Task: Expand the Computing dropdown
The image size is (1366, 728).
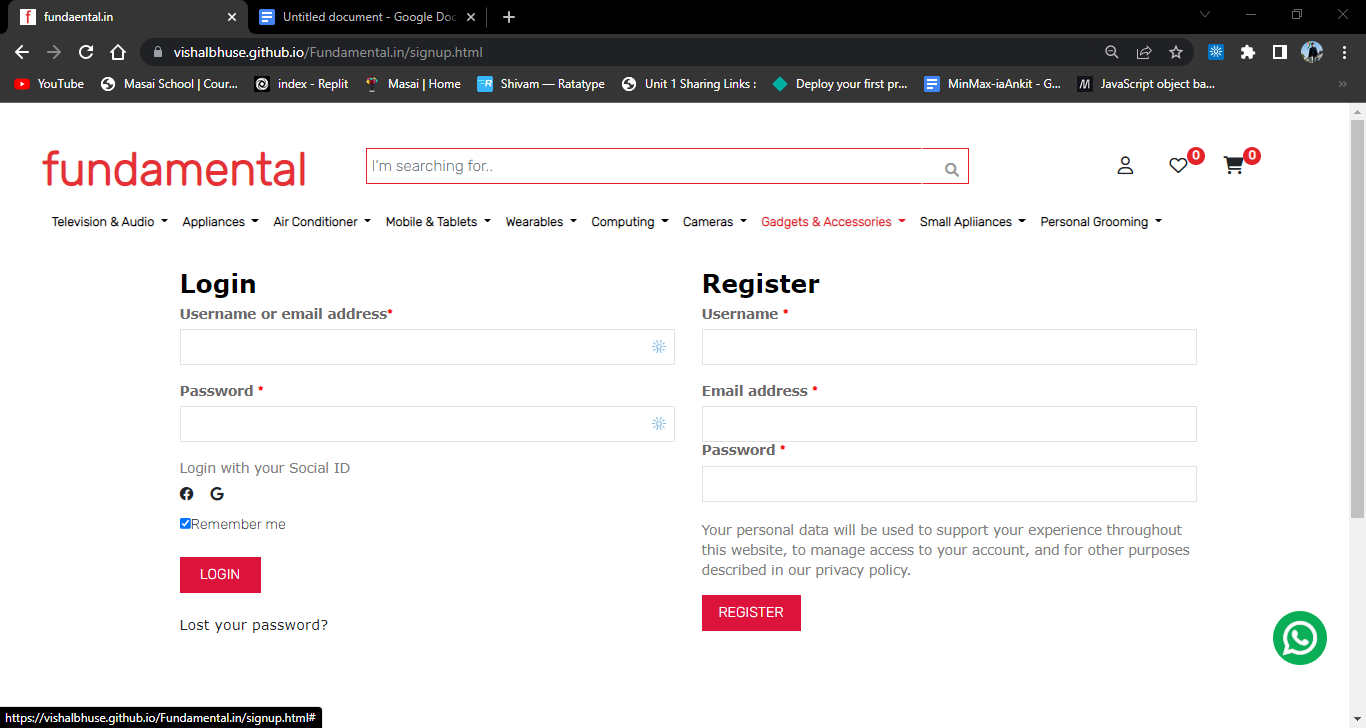Action: (x=630, y=222)
